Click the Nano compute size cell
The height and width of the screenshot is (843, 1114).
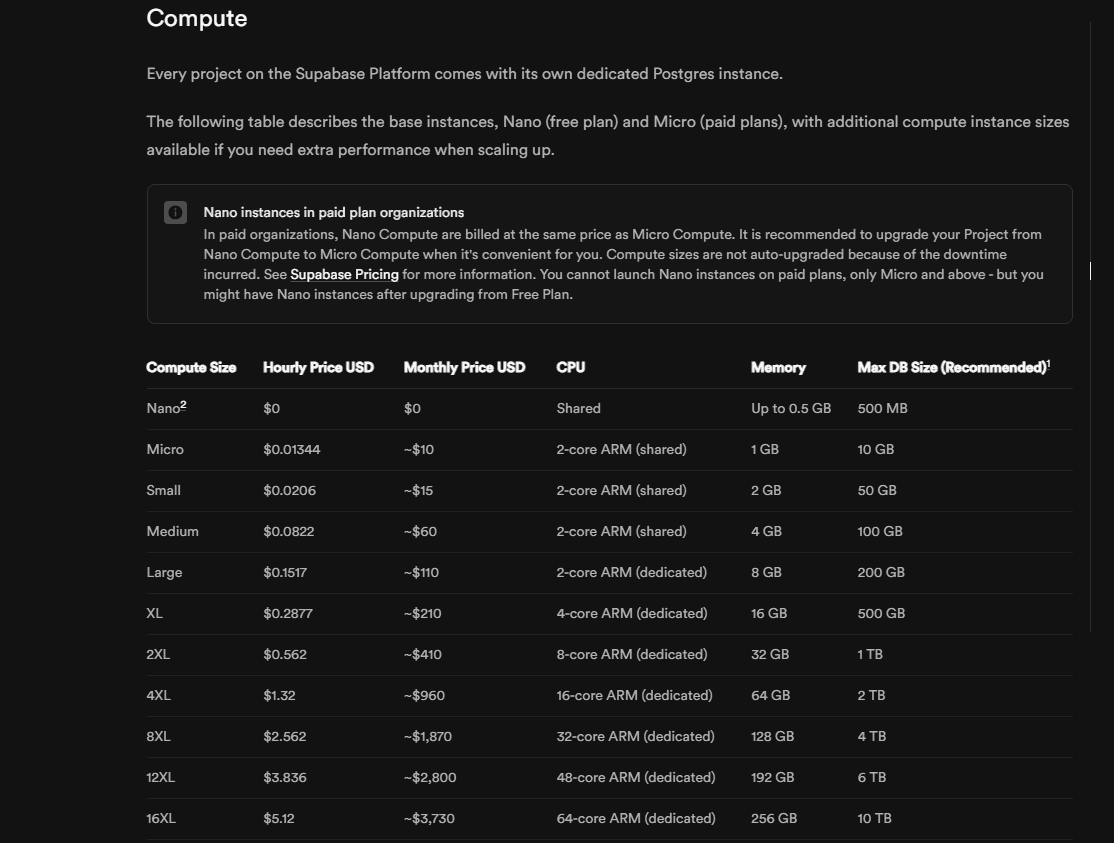tap(163, 408)
